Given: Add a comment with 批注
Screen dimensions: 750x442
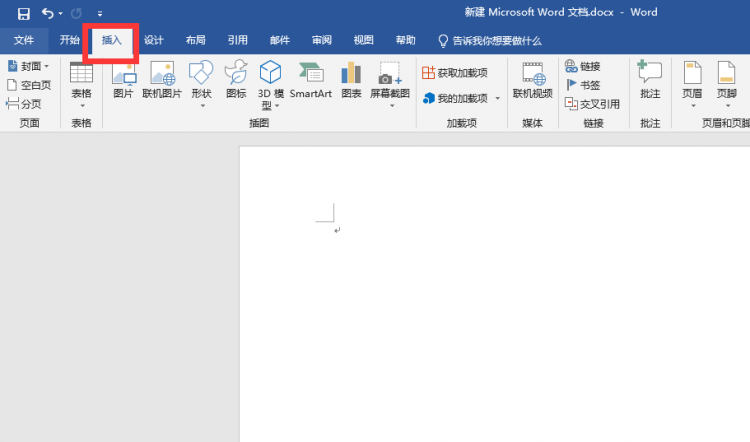Looking at the screenshot, I should (x=650, y=80).
